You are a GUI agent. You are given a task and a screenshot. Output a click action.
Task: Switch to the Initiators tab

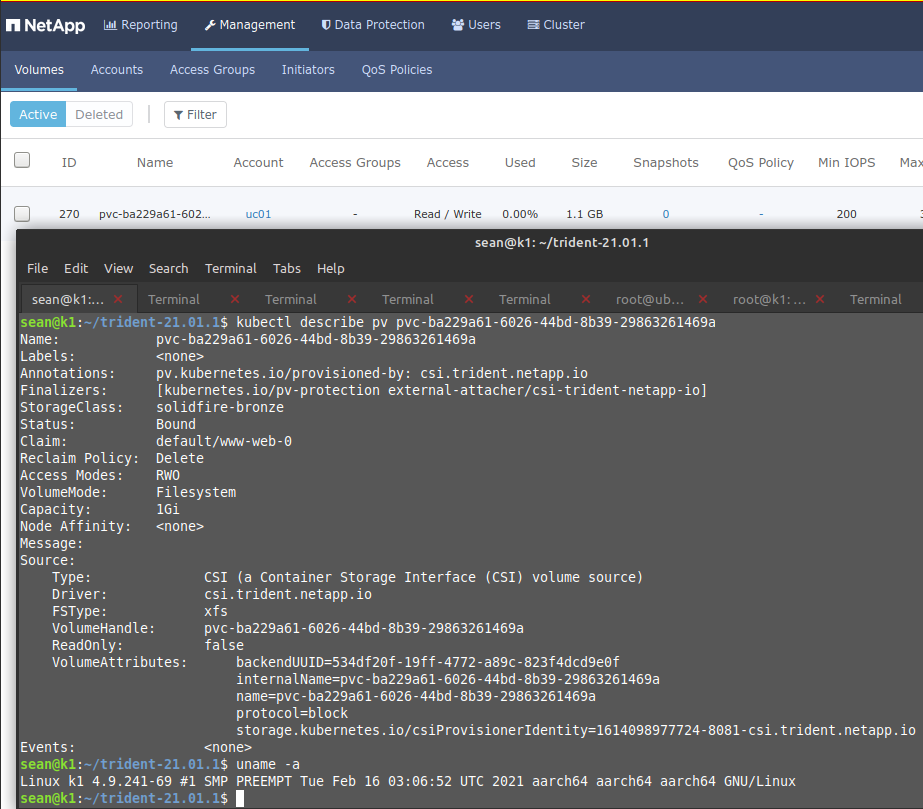coord(308,69)
